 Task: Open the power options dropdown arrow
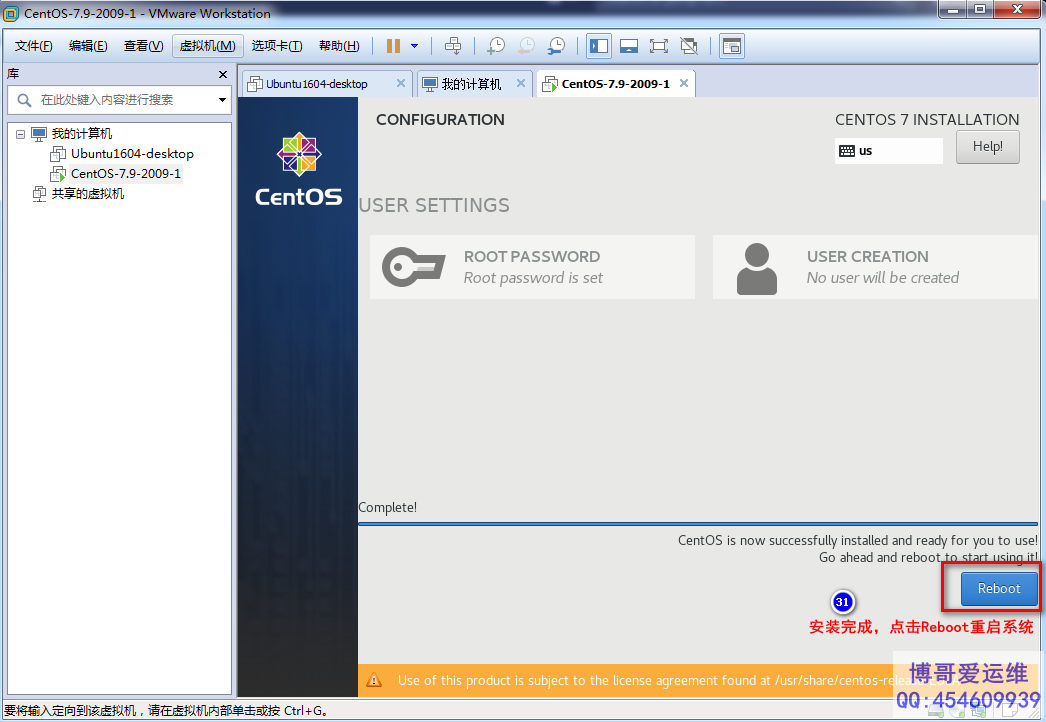[x=415, y=46]
